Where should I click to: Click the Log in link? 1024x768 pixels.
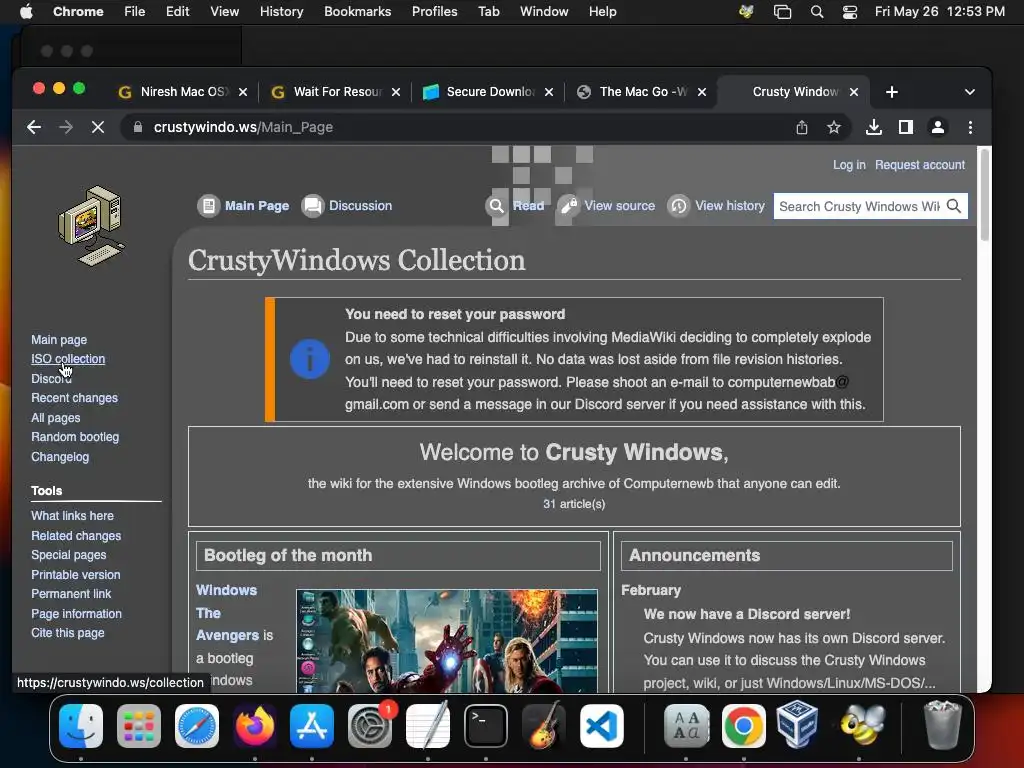849,165
